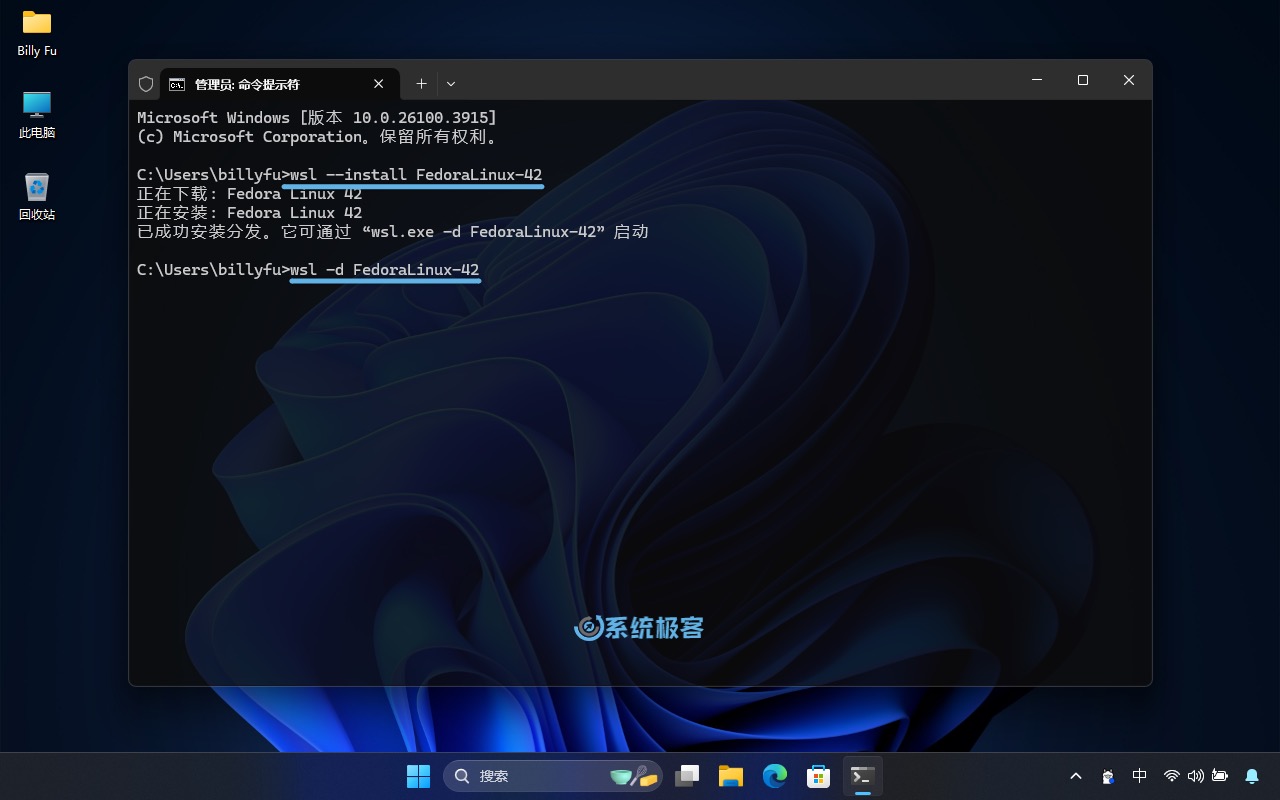Click the shield icon in terminal title bar

click(146, 84)
